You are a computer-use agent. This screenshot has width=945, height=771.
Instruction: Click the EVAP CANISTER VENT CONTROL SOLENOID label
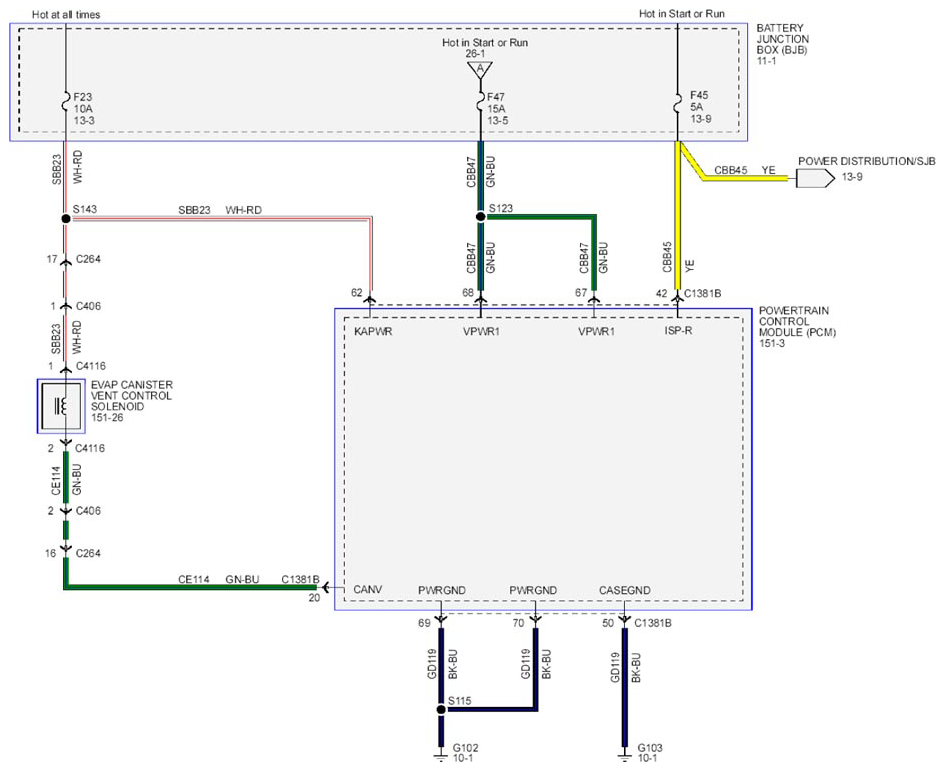[132, 395]
